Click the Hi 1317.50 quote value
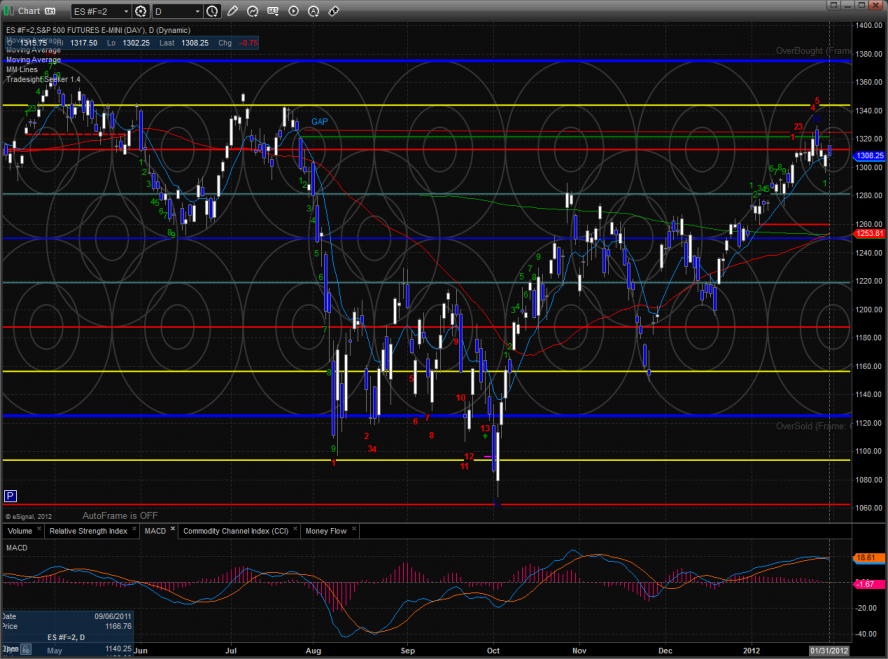 coord(84,43)
